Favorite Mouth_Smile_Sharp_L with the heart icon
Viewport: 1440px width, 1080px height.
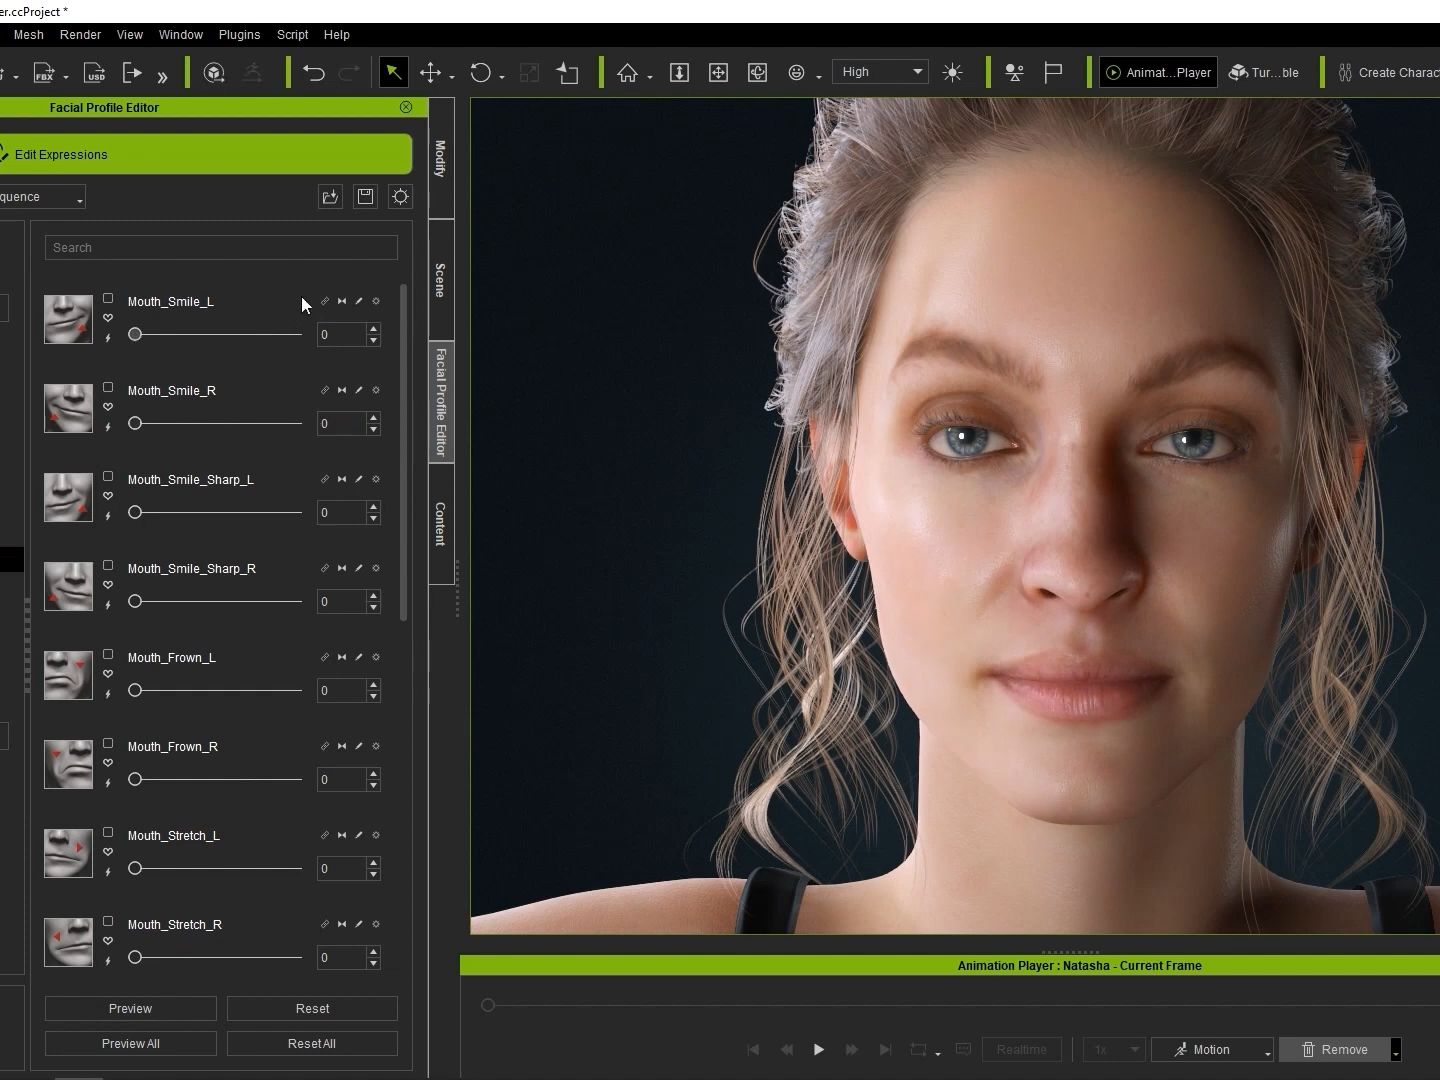pos(108,496)
